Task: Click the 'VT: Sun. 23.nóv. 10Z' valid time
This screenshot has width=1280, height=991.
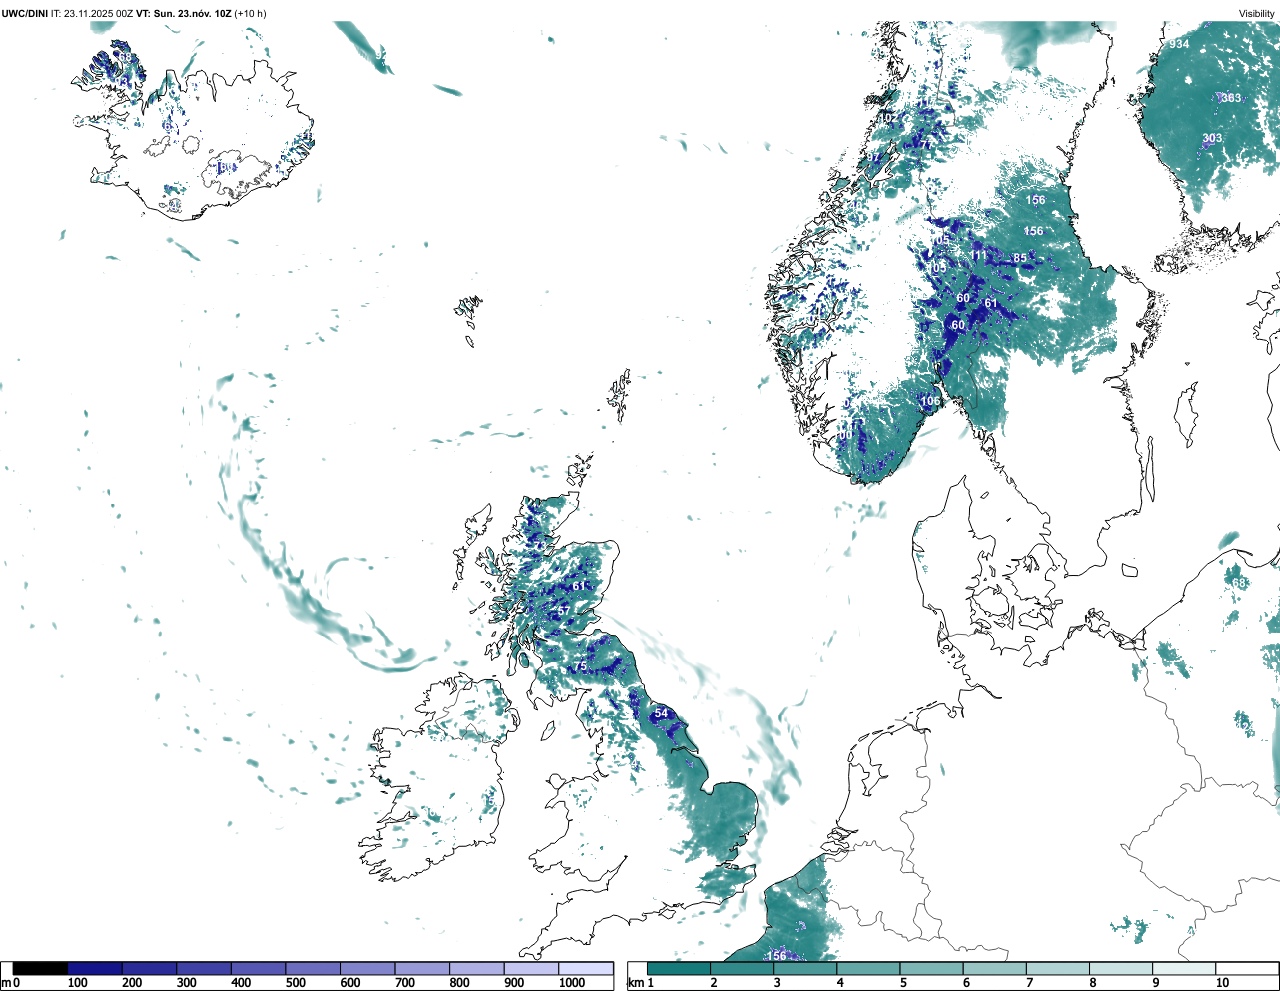Action: pyautogui.click(x=184, y=13)
